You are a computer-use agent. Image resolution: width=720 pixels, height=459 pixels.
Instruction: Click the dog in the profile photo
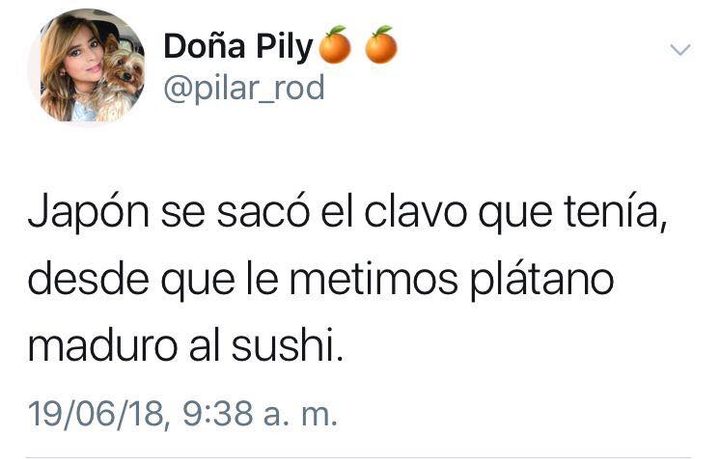click(x=118, y=78)
